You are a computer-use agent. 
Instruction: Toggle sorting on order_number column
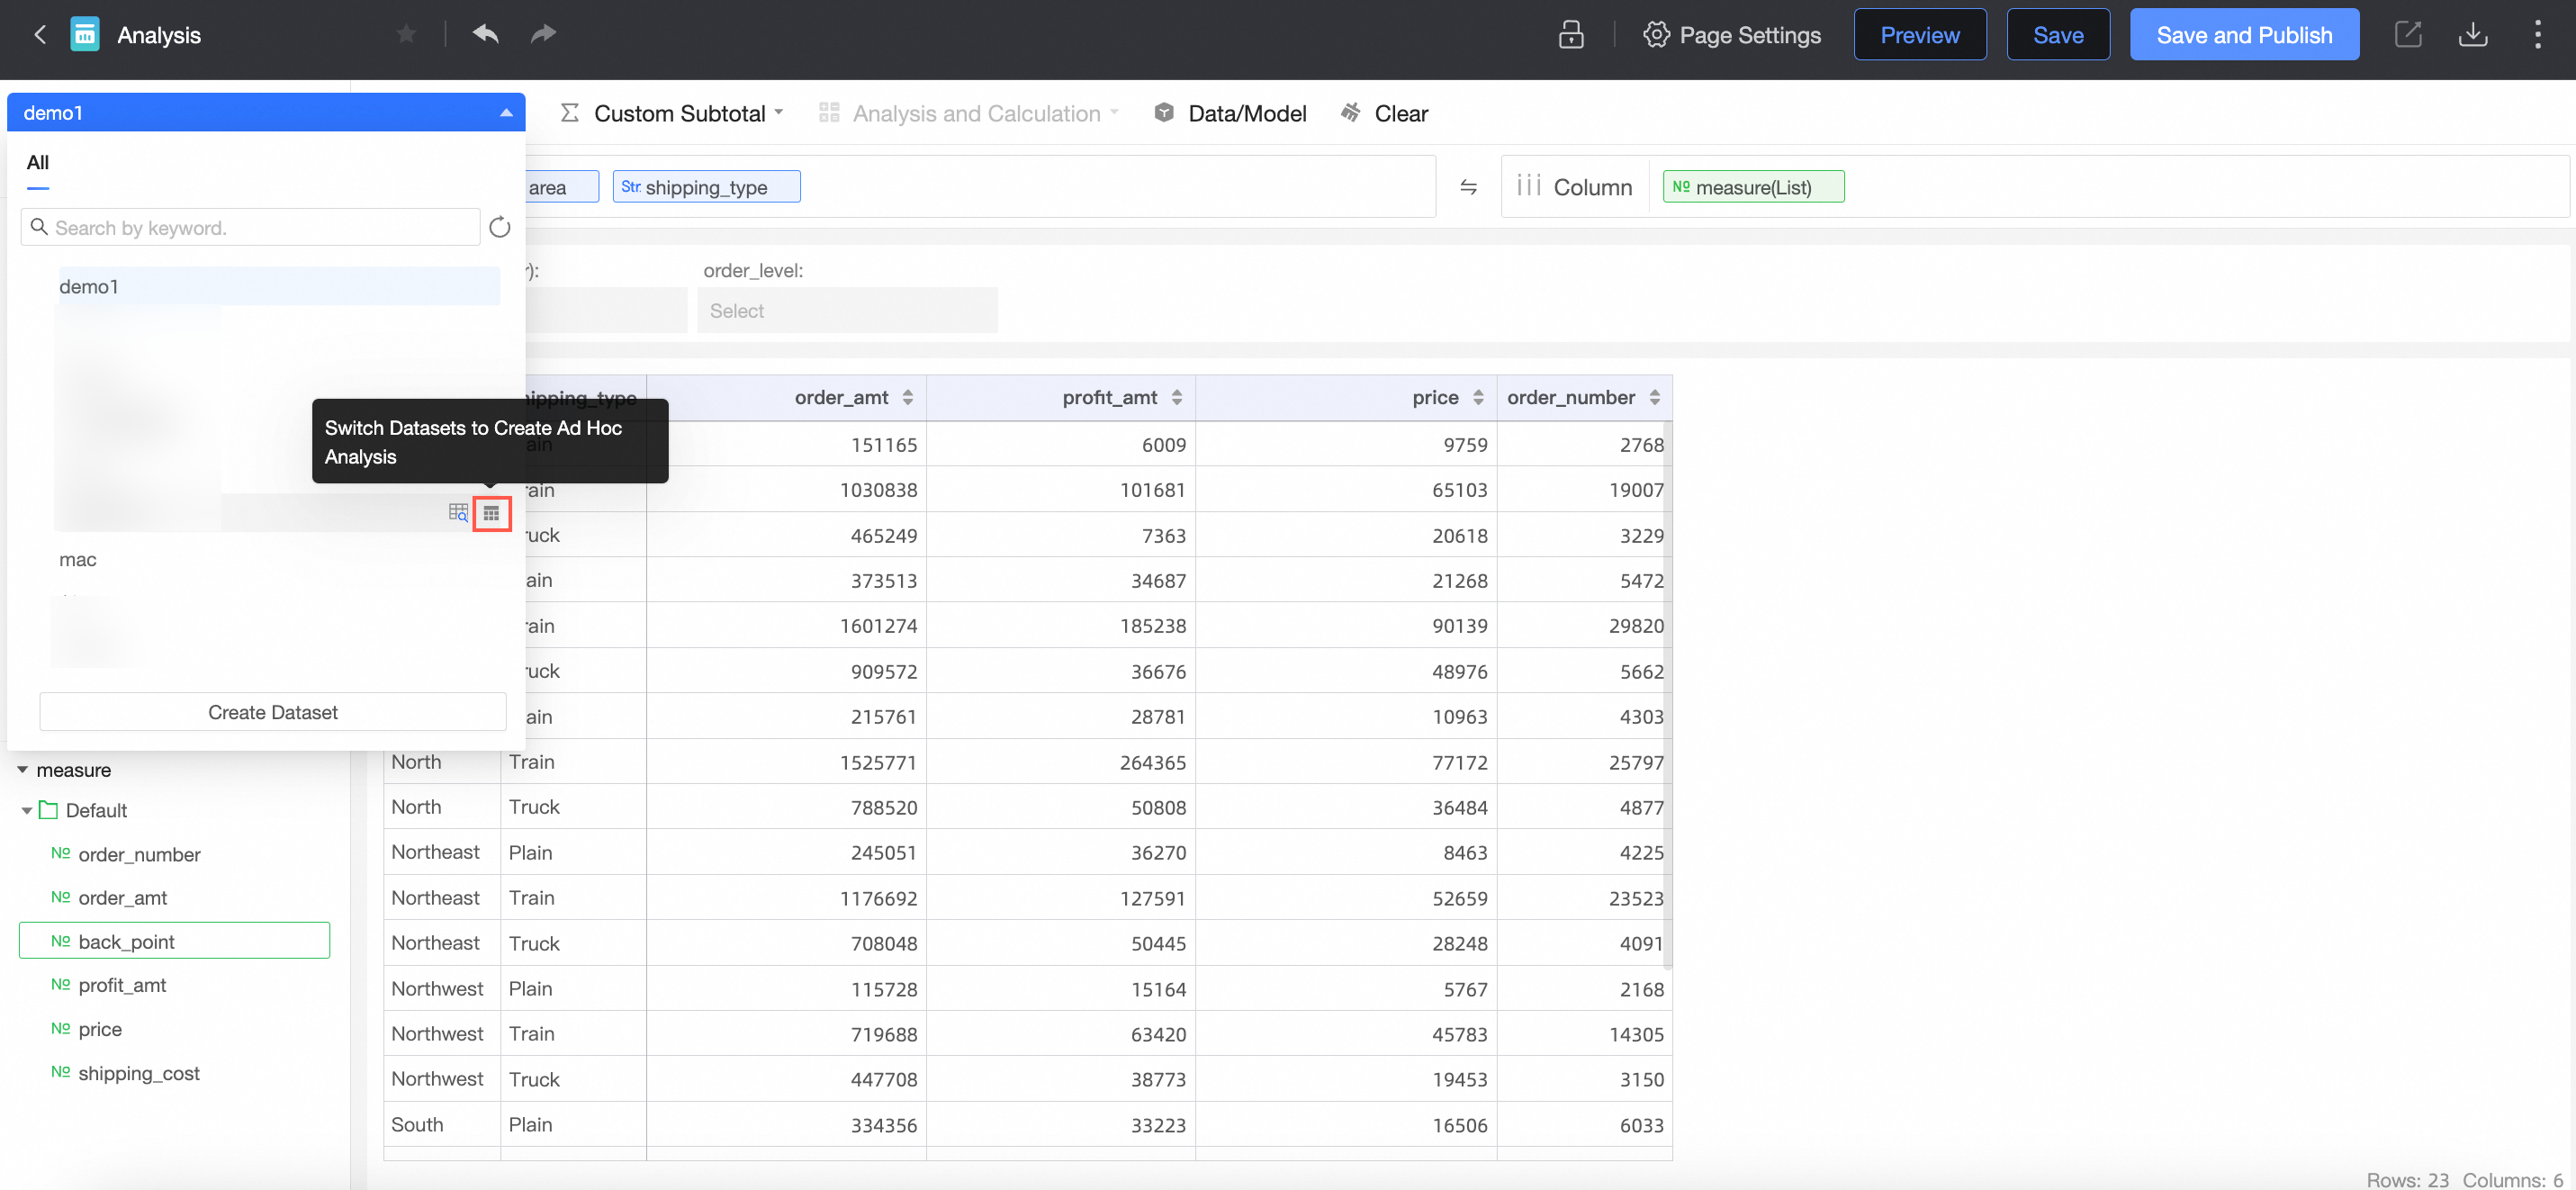tap(1655, 398)
